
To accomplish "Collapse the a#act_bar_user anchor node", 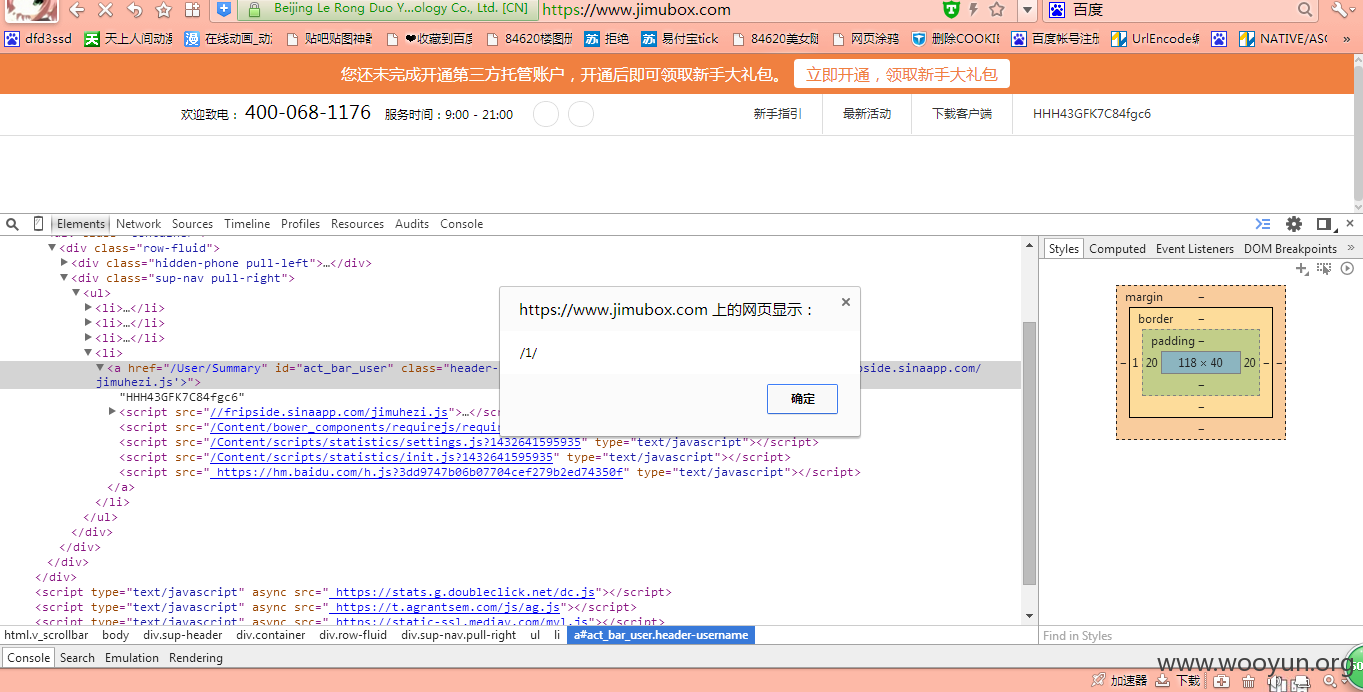I will pyautogui.click(x=100, y=368).
